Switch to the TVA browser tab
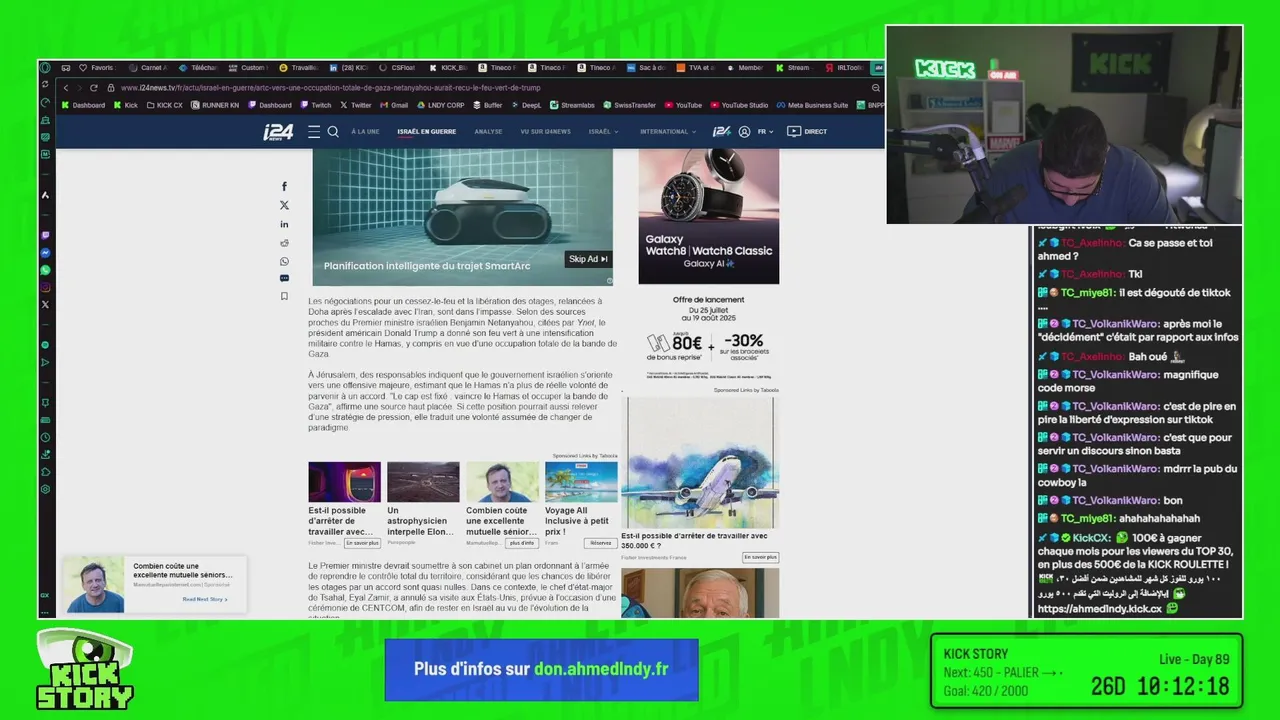The image size is (1280, 720). click(x=696, y=68)
